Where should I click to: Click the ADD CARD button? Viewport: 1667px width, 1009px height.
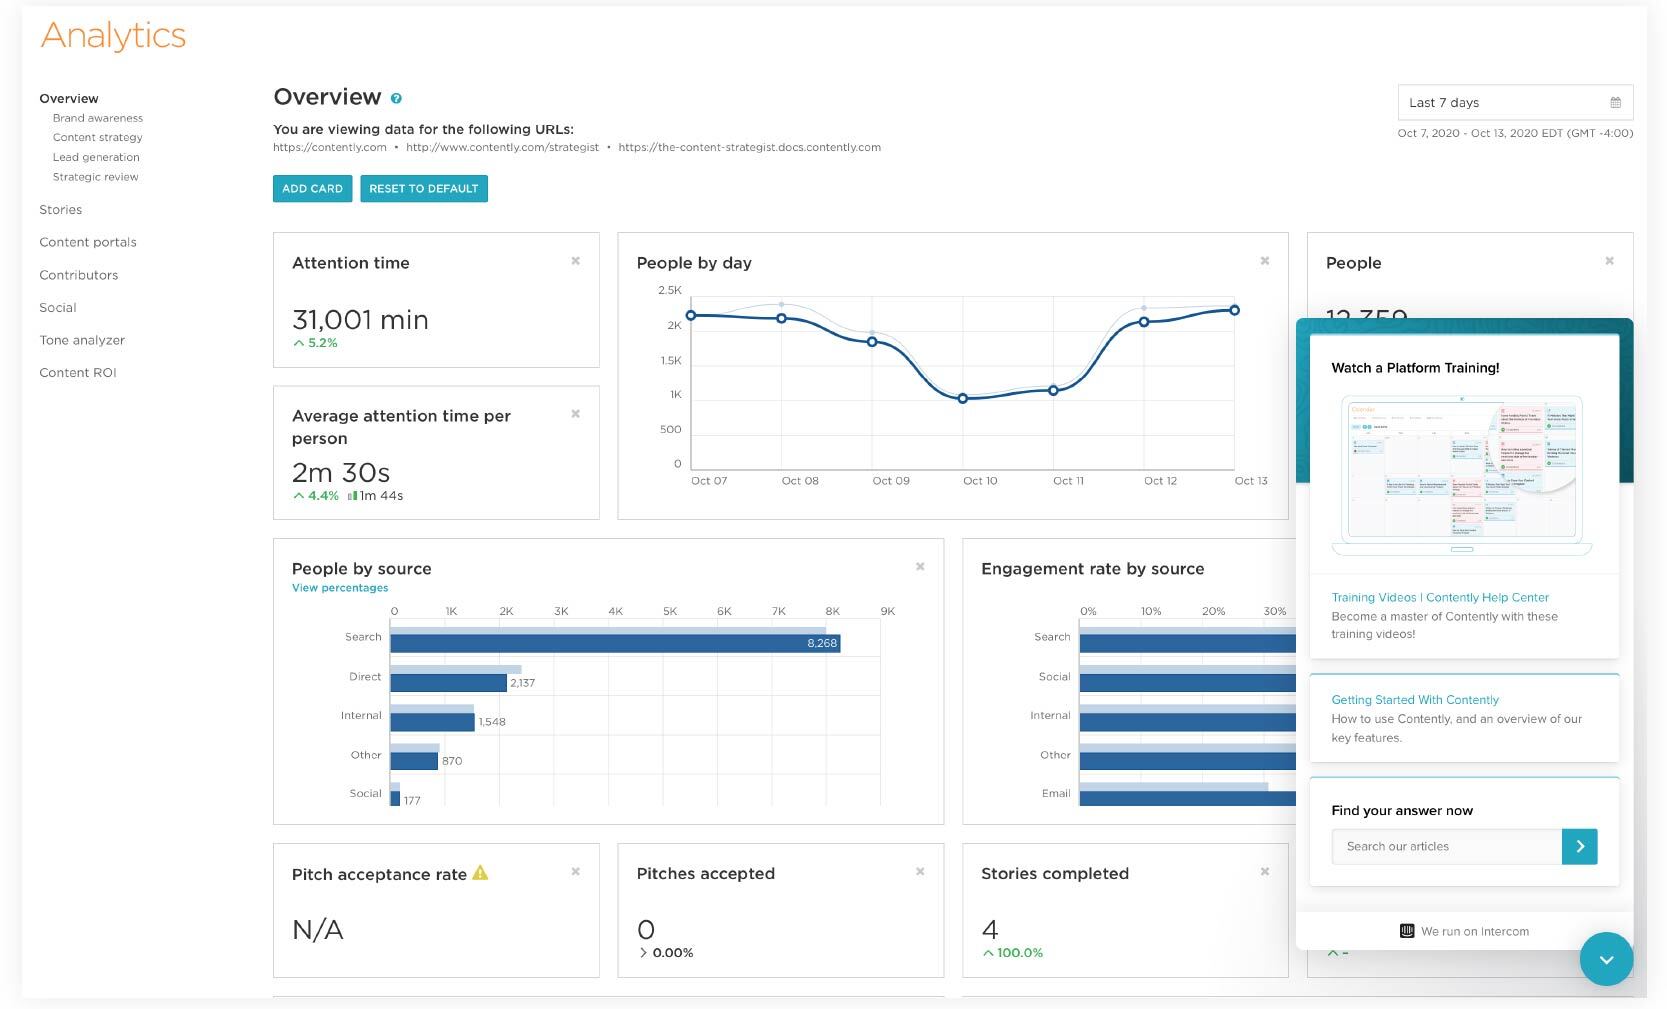[312, 189]
